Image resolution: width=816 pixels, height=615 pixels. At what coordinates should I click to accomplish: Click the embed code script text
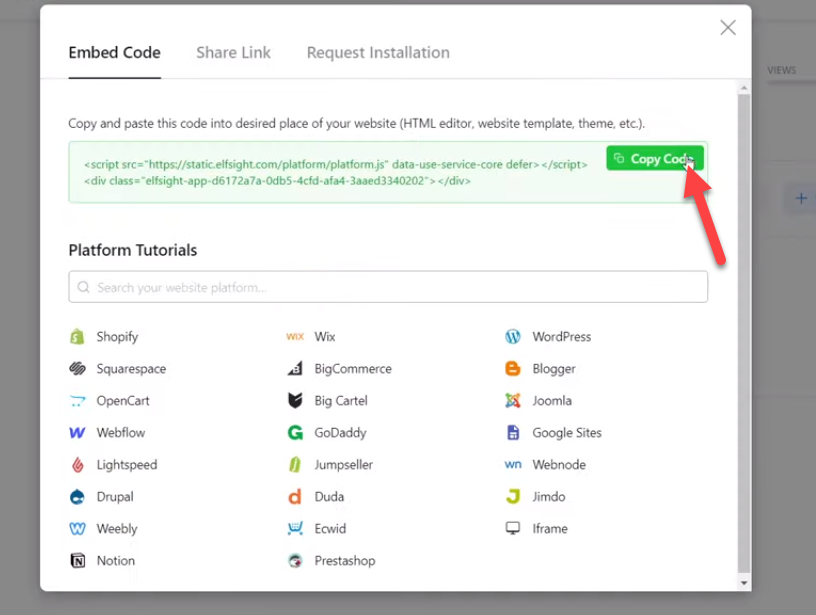[x=336, y=172]
